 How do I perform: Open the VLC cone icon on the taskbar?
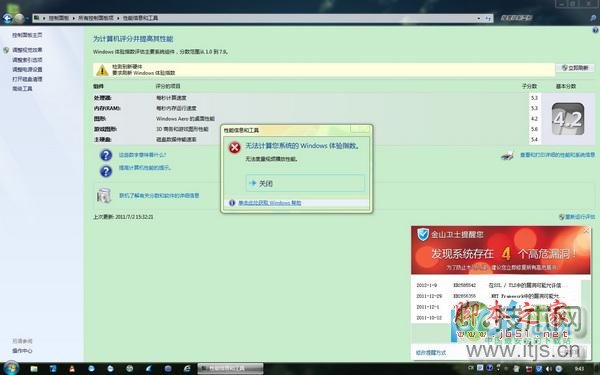tap(72, 368)
